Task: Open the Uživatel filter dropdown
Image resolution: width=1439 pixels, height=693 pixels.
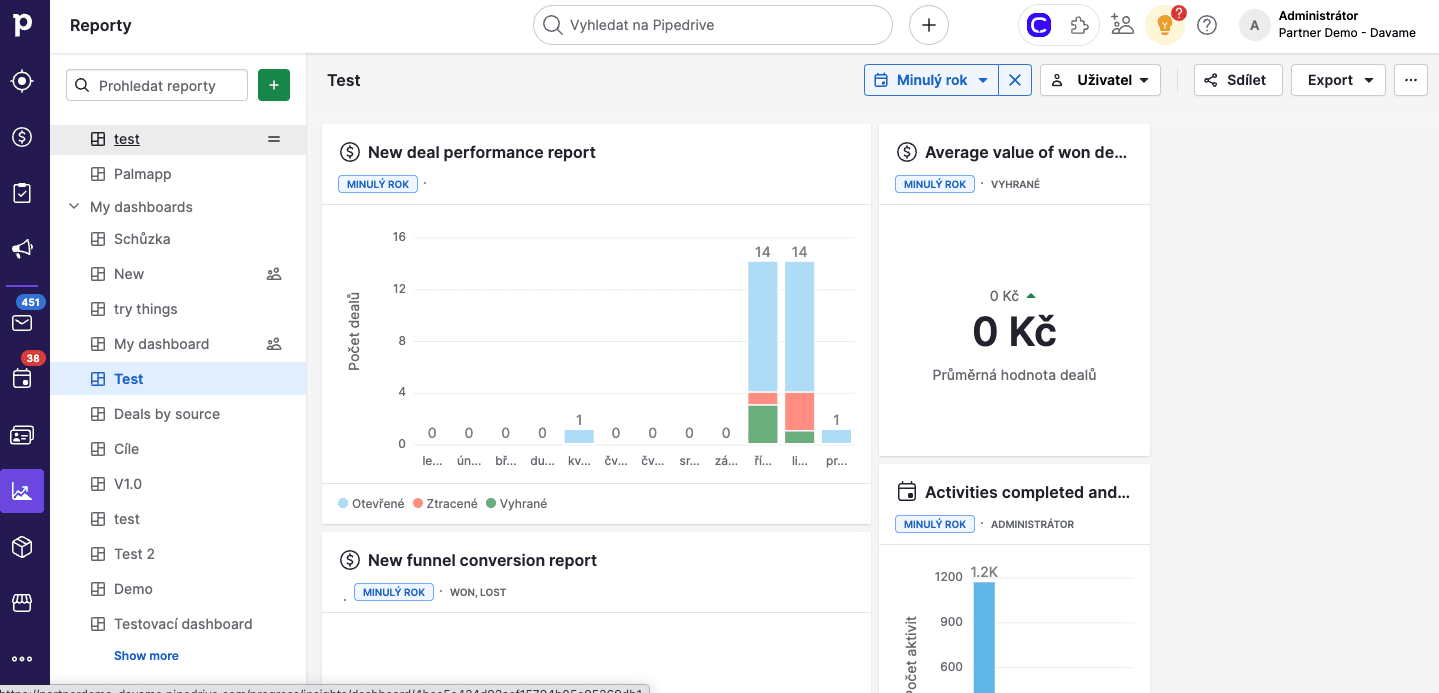Action: 1100,80
